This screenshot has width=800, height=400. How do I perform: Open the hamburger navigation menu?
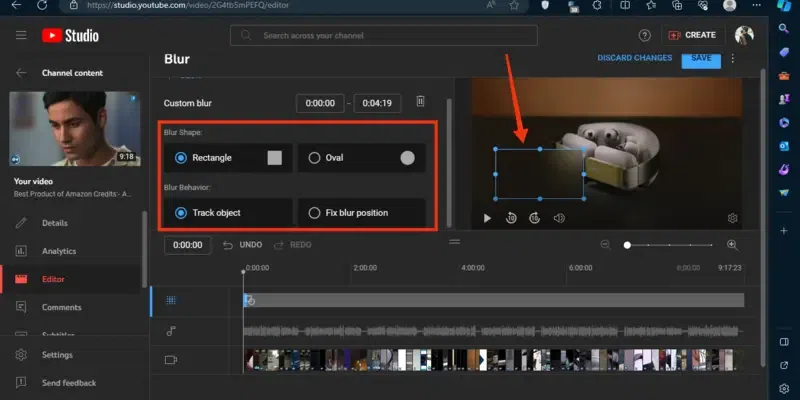click(21, 35)
